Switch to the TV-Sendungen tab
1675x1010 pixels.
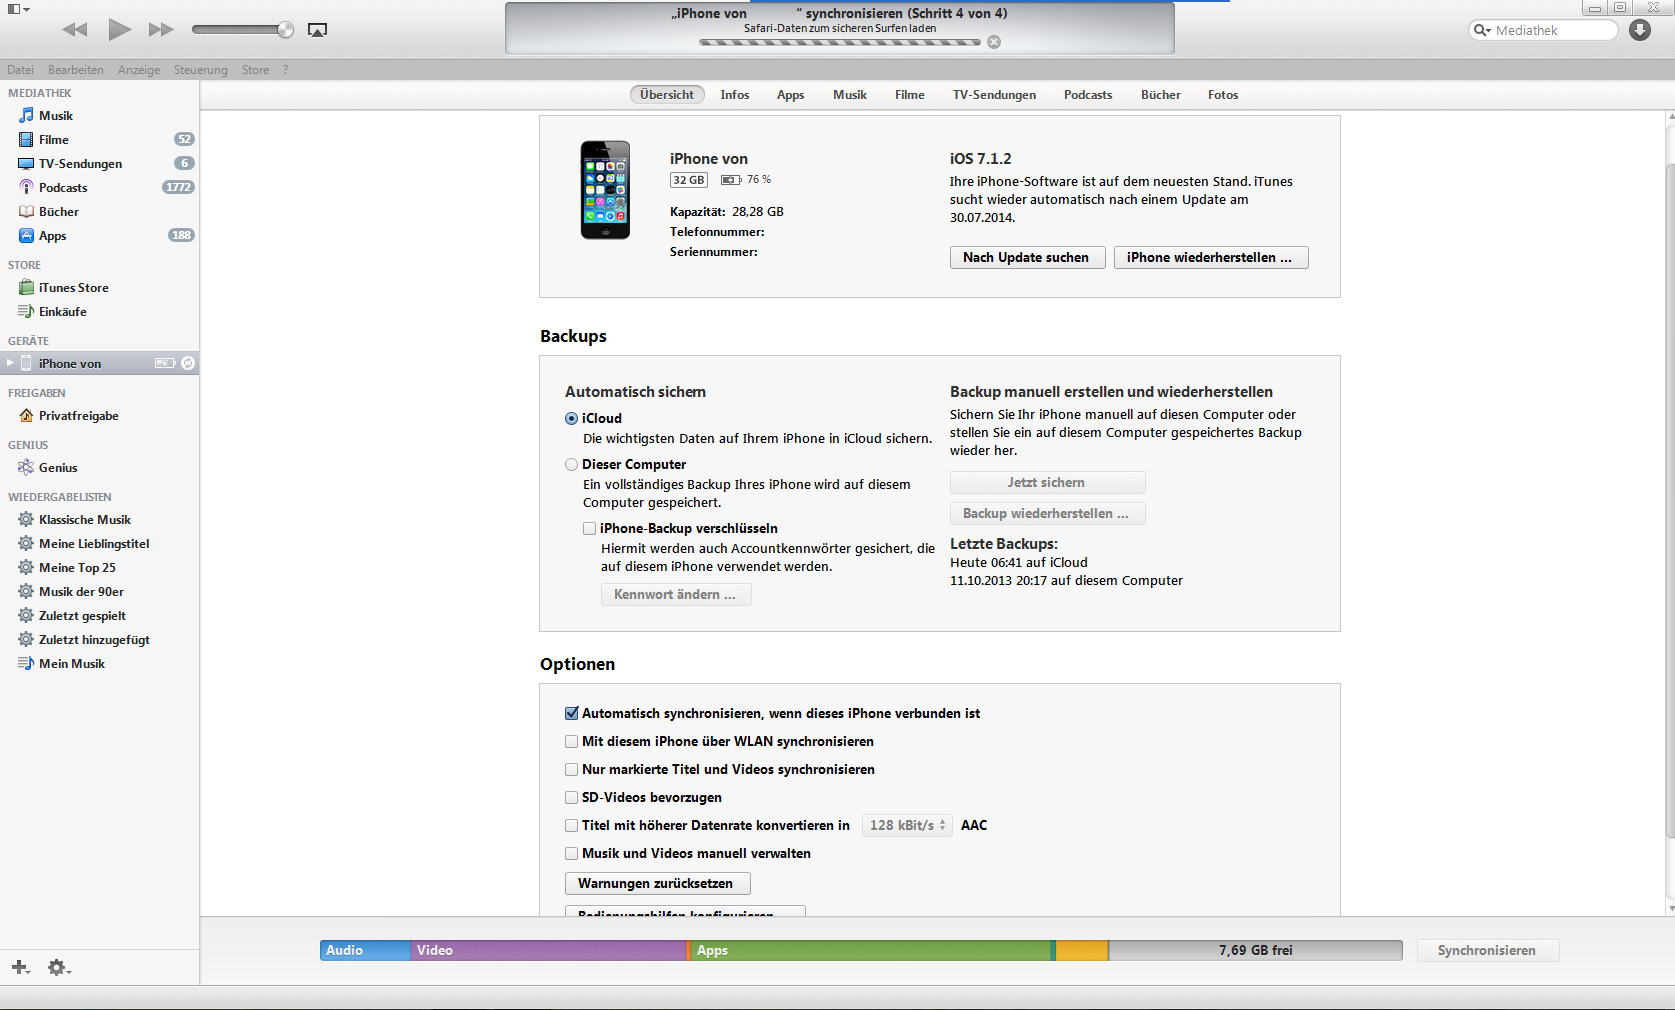pyautogui.click(x=994, y=95)
